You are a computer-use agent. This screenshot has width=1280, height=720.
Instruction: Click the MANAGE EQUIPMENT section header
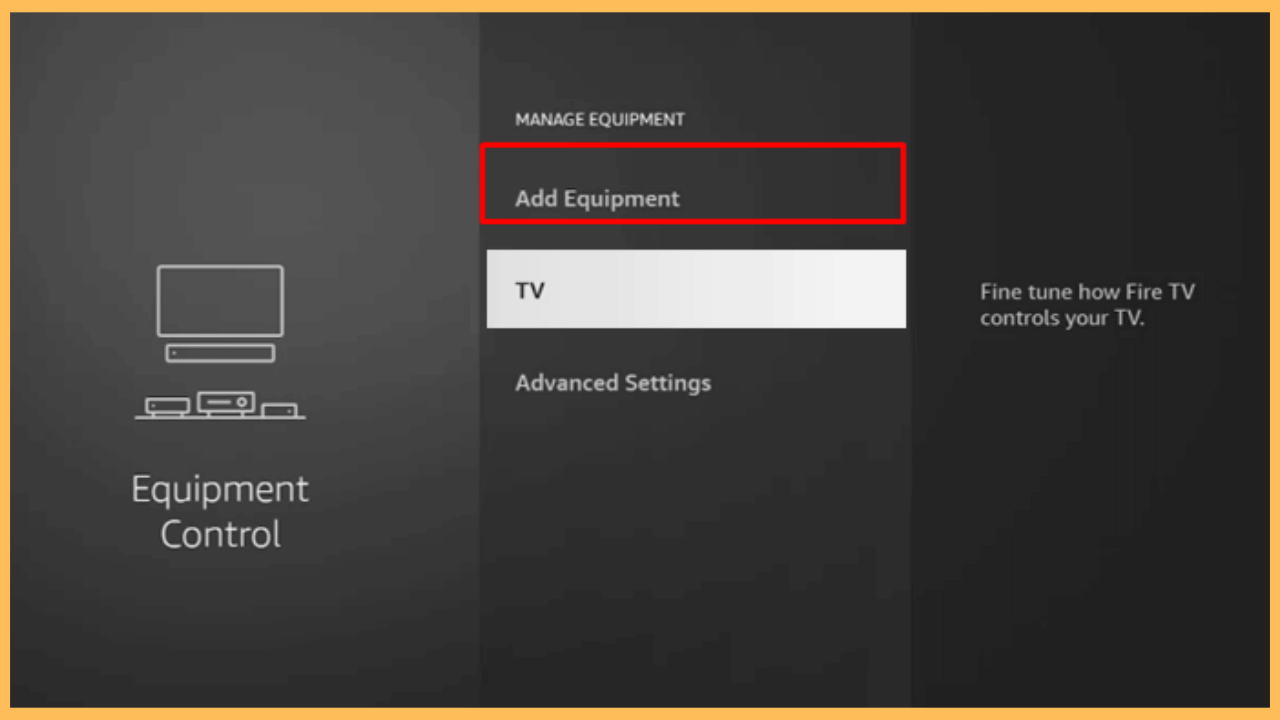[600, 119]
